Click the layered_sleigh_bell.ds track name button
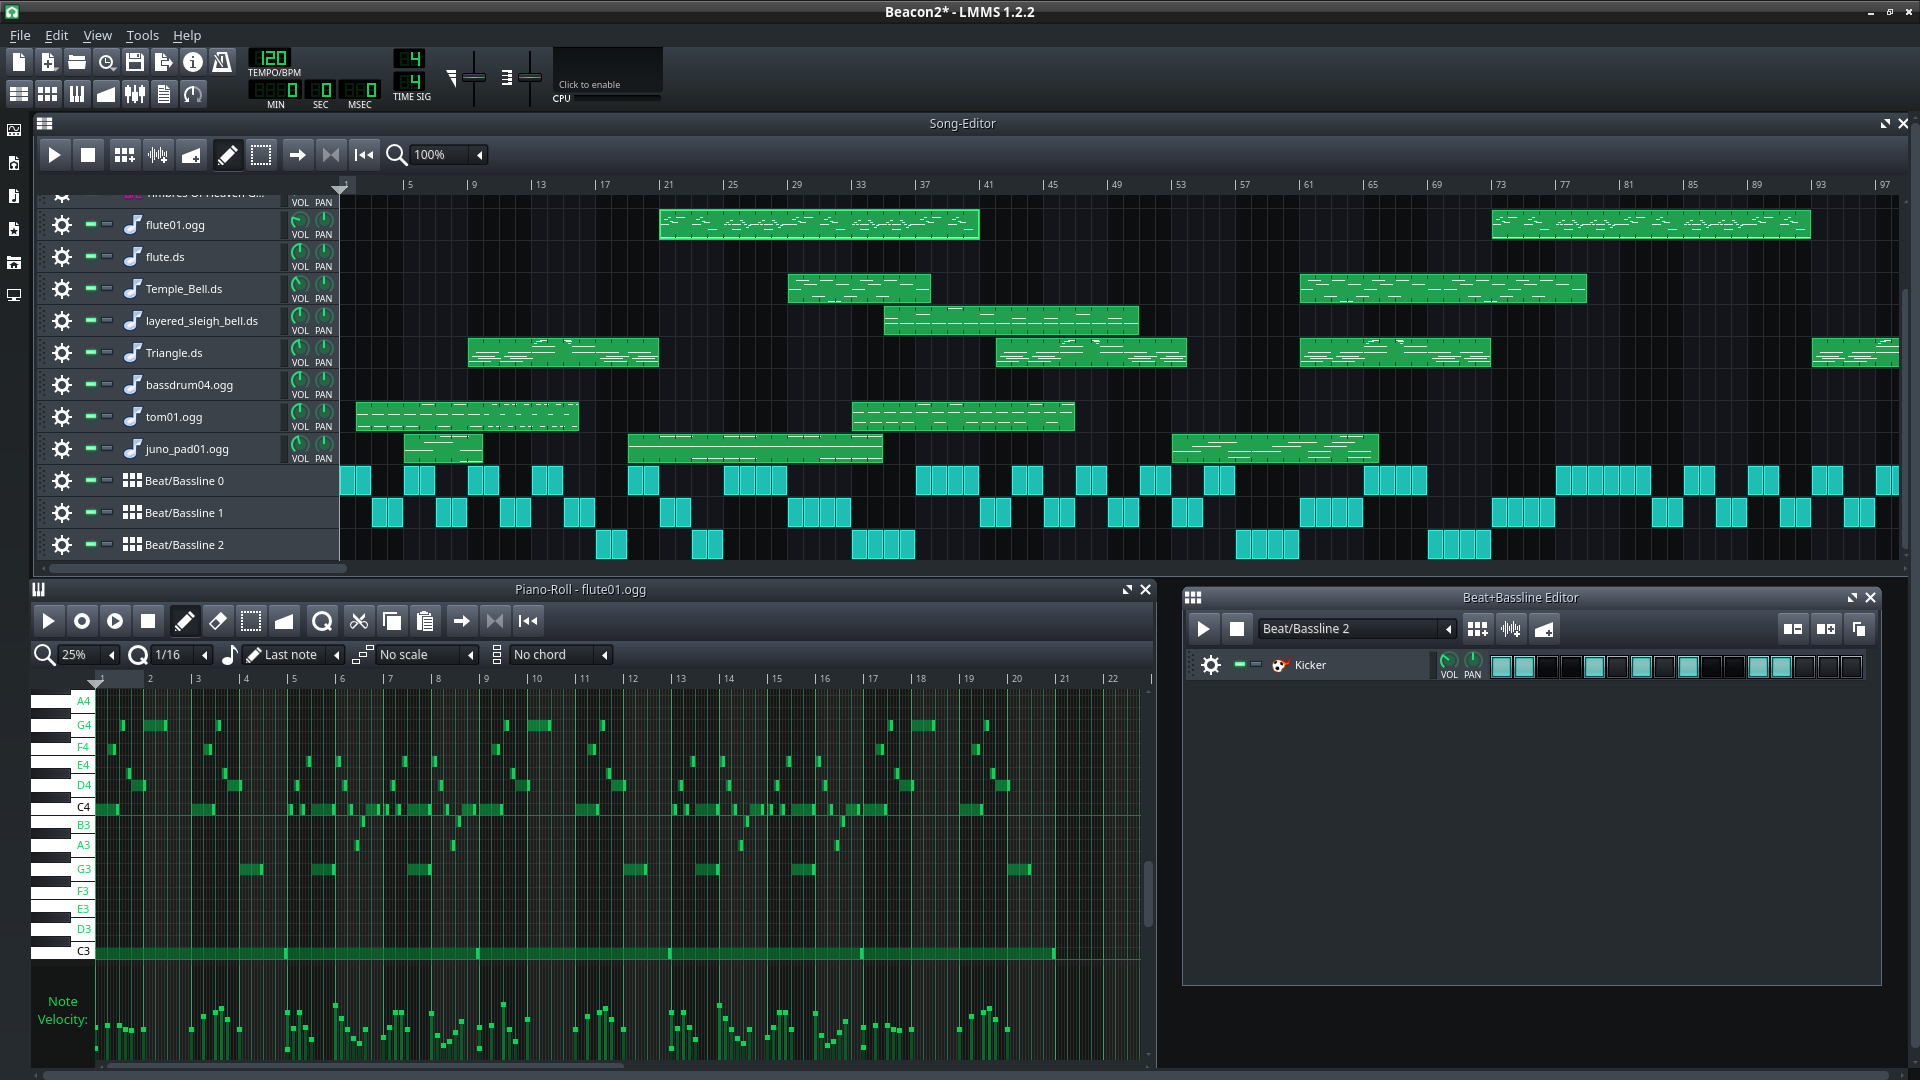Screen dimensions: 1920x1080 (200, 321)
